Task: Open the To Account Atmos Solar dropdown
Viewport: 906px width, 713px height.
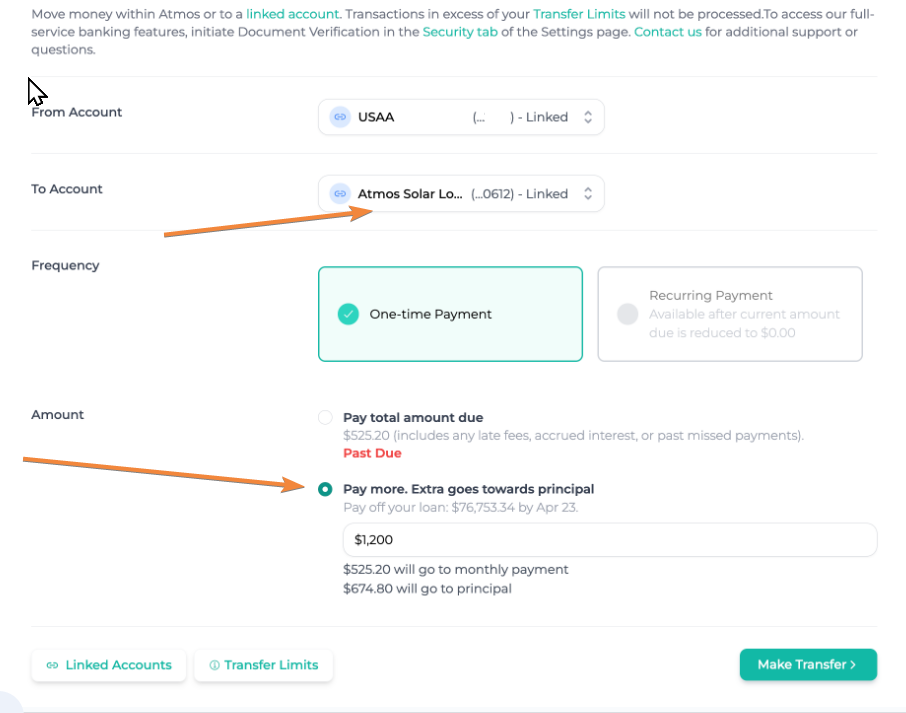Action: tap(461, 194)
